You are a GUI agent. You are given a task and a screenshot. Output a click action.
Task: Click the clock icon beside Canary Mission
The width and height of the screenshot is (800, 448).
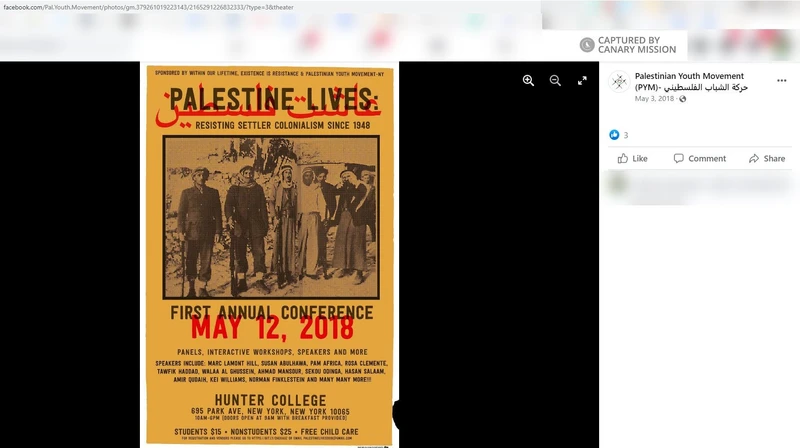[x=587, y=45]
